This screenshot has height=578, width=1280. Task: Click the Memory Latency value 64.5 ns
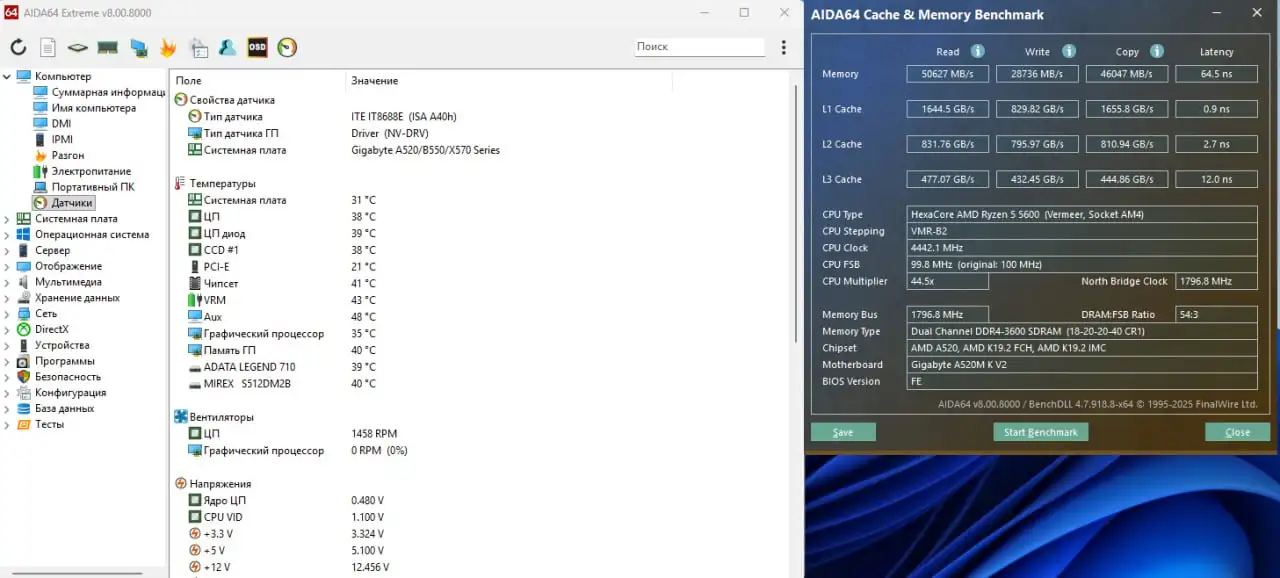point(1216,74)
